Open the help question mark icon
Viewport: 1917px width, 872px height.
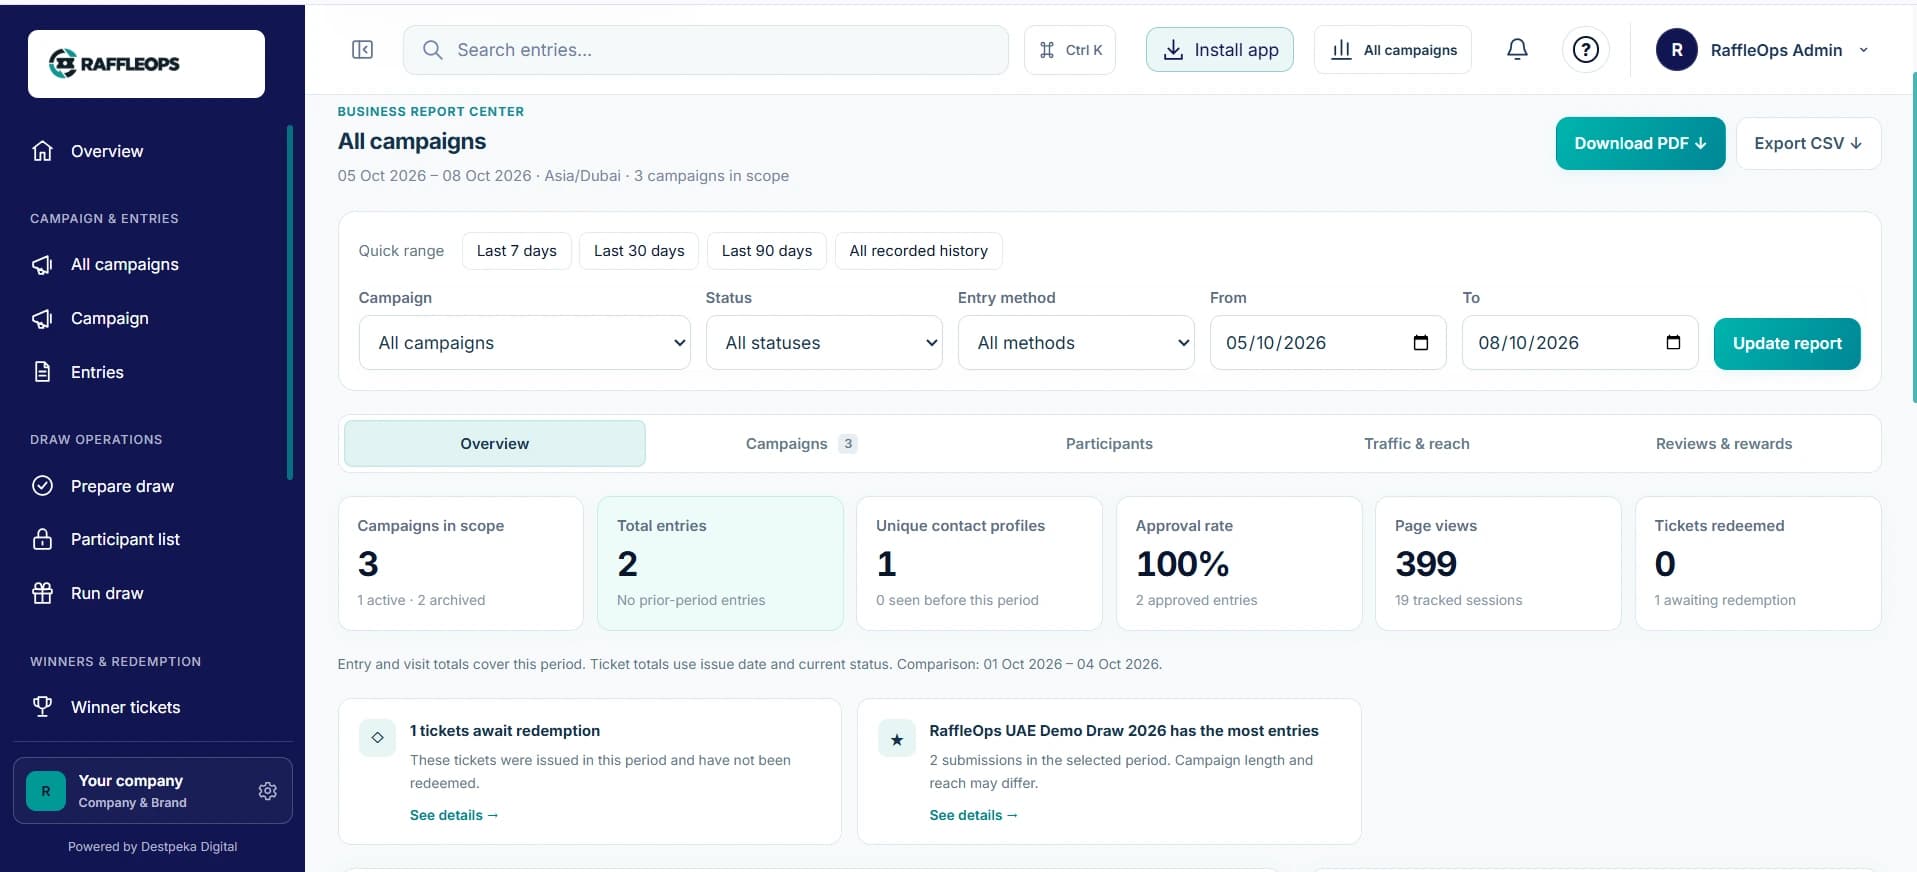point(1585,50)
